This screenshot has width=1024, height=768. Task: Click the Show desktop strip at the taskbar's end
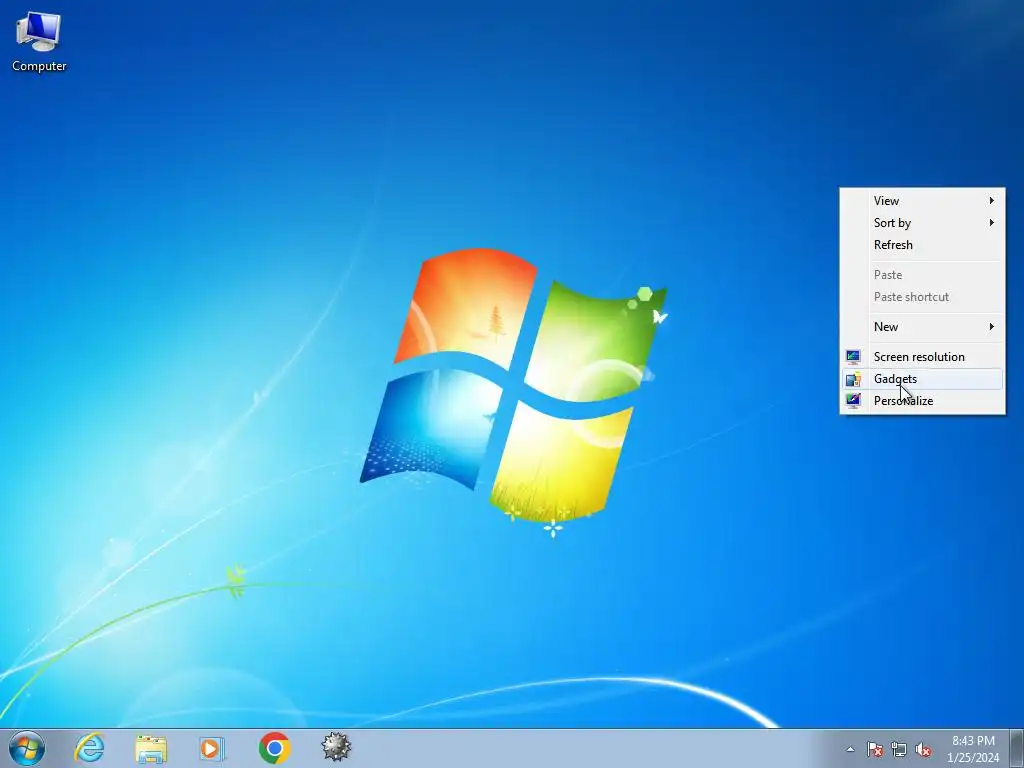pyautogui.click(x=1017, y=748)
